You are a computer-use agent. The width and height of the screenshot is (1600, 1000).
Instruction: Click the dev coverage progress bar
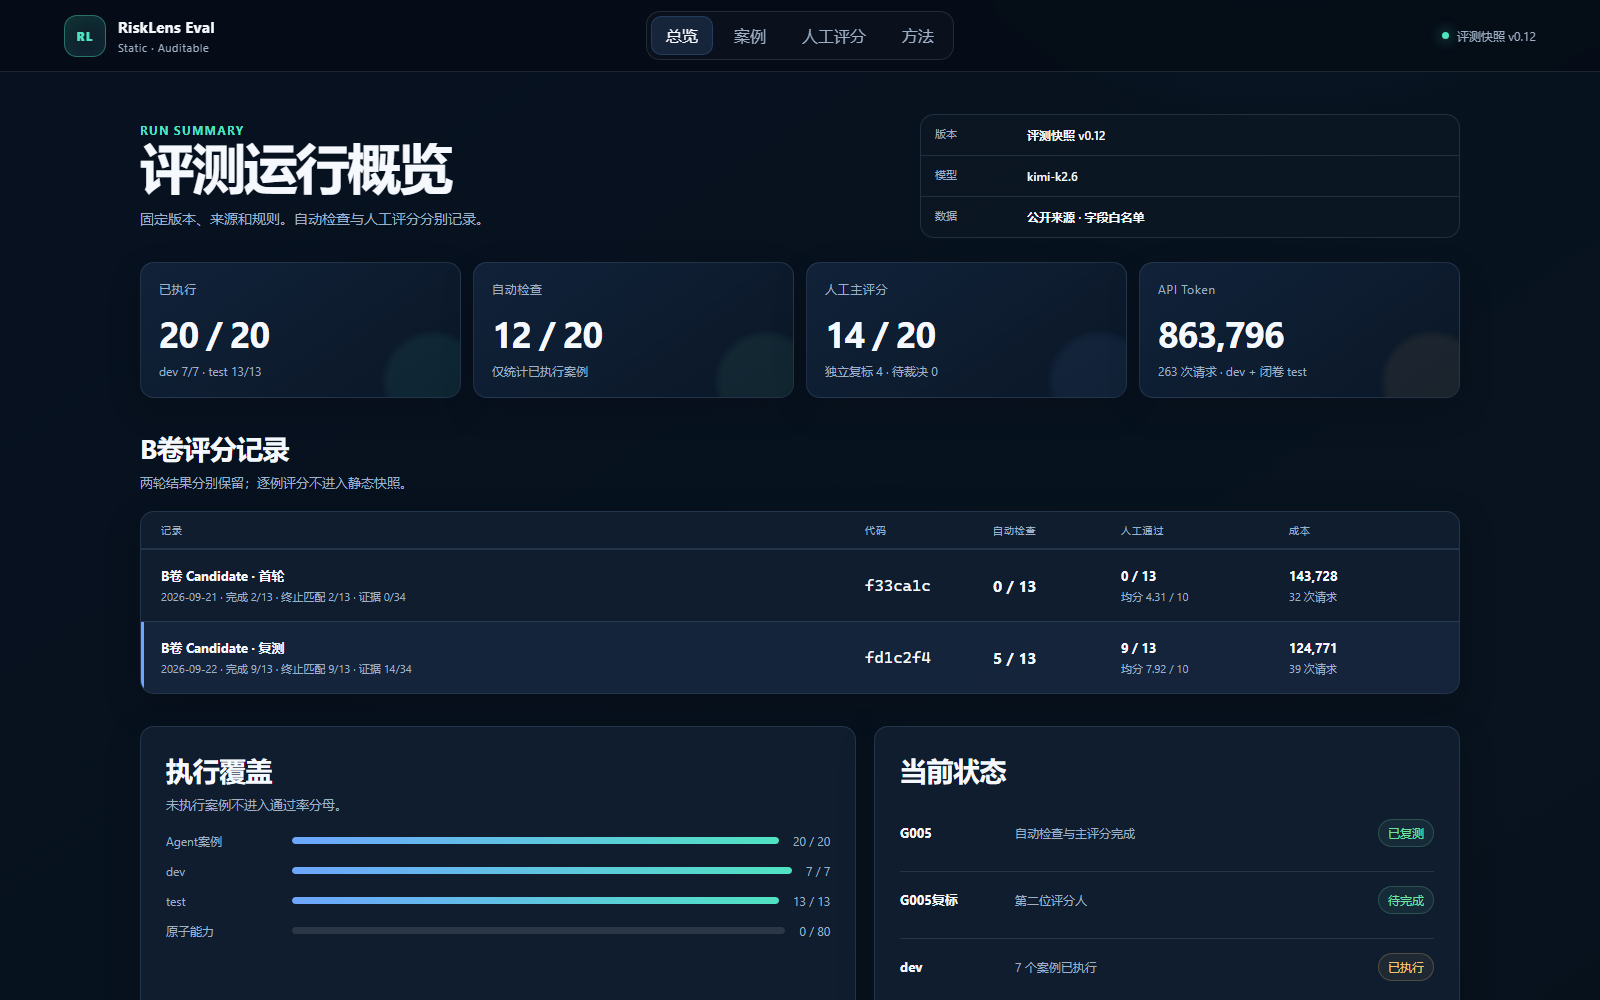[542, 871]
